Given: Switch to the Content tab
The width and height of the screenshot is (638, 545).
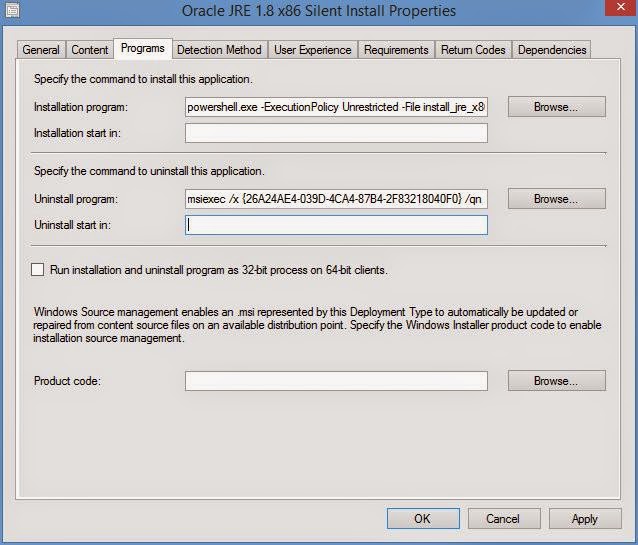Looking at the screenshot, I should point(90,50).
